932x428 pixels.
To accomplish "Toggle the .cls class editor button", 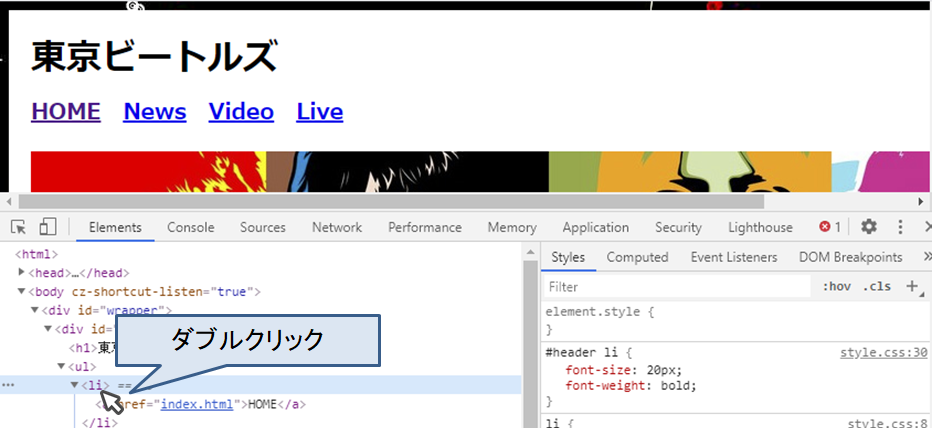I will 877,287.
